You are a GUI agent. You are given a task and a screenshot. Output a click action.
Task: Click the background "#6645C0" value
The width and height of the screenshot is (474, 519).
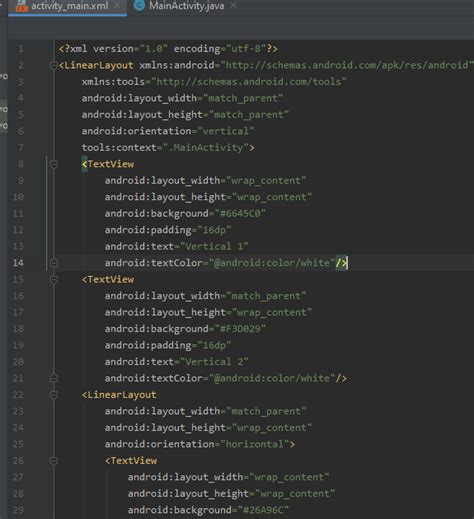pyautogui.click(x=240, y=213)
